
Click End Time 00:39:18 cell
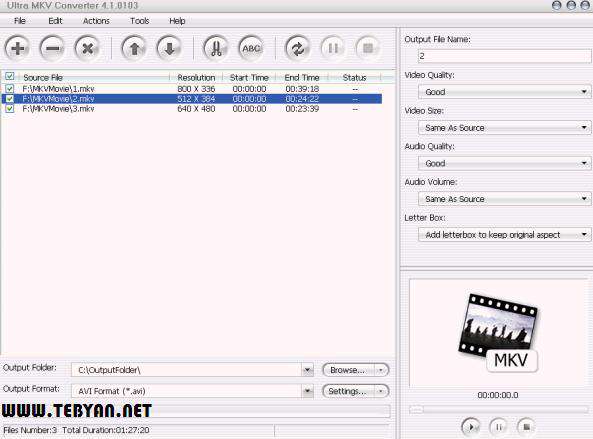coord(302,89)
